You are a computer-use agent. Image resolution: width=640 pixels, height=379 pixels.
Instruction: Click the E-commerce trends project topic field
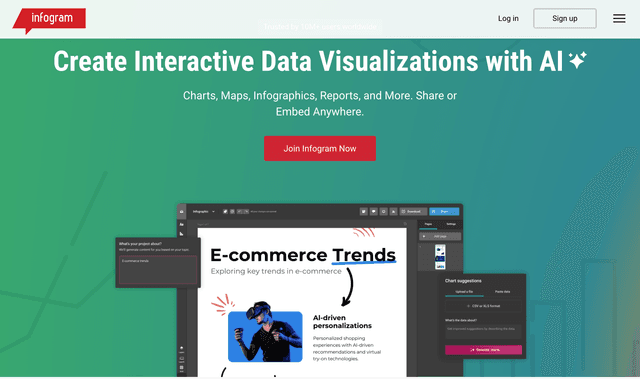(x=158, y=270)
